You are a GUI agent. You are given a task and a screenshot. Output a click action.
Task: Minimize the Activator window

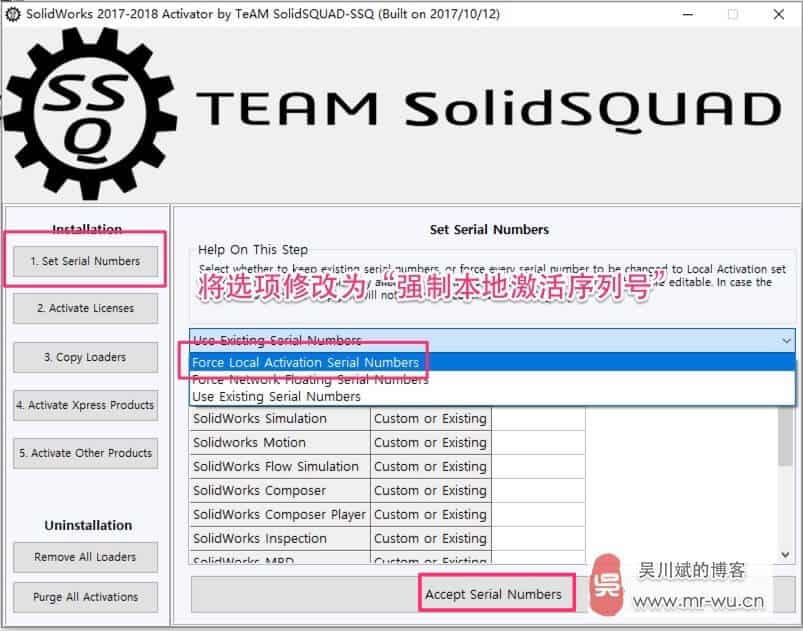(x=688, y=14)
